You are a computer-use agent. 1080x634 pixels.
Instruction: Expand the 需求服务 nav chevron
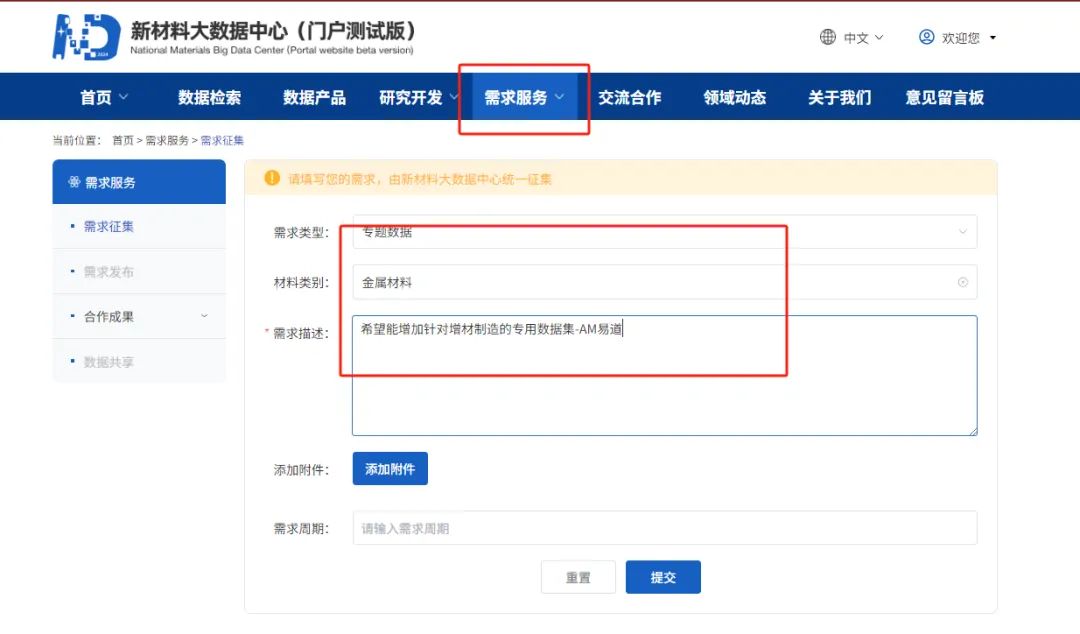(559, 97)
